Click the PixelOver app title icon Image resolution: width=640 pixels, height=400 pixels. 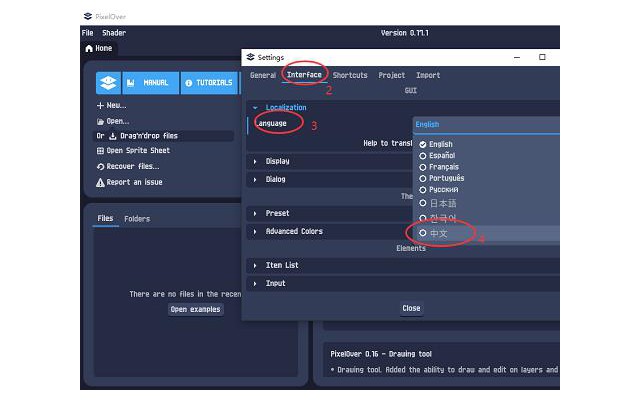point(87,16)
